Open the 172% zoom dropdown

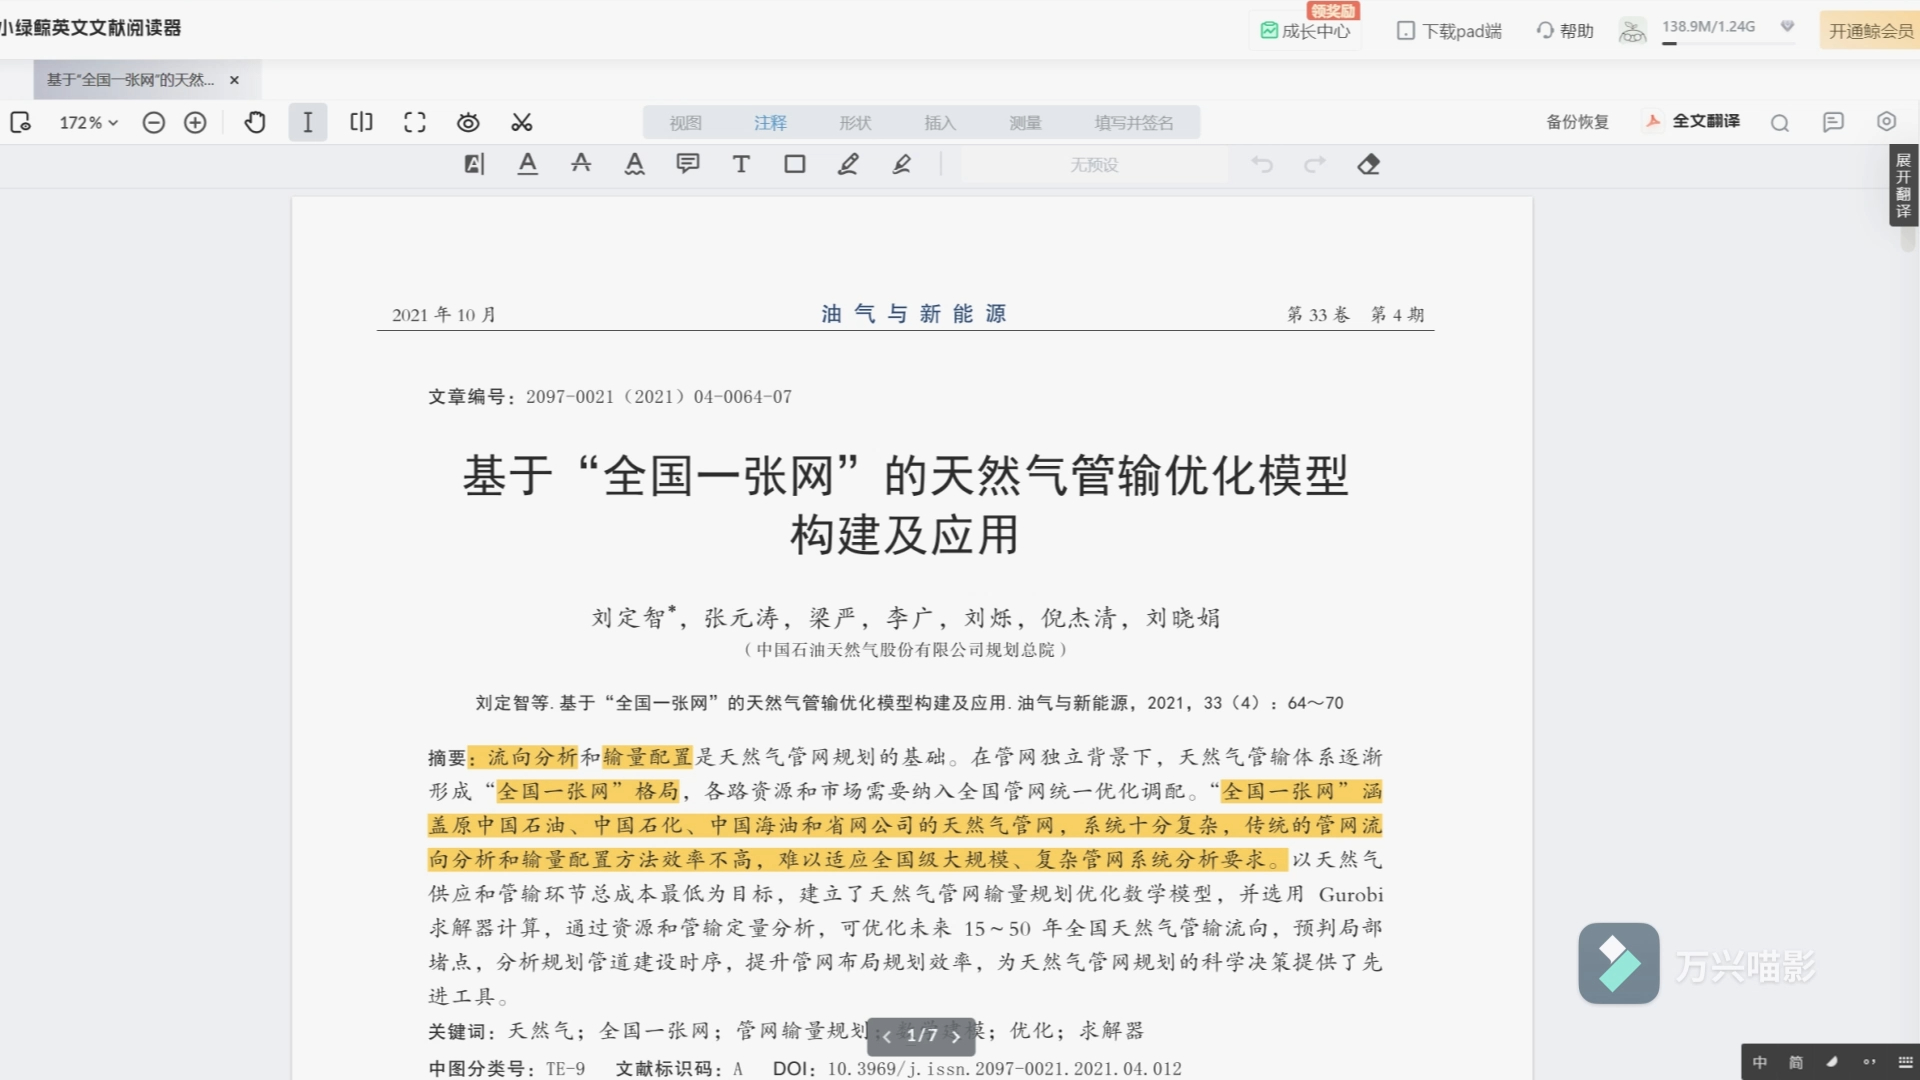(x=88, y=122)
